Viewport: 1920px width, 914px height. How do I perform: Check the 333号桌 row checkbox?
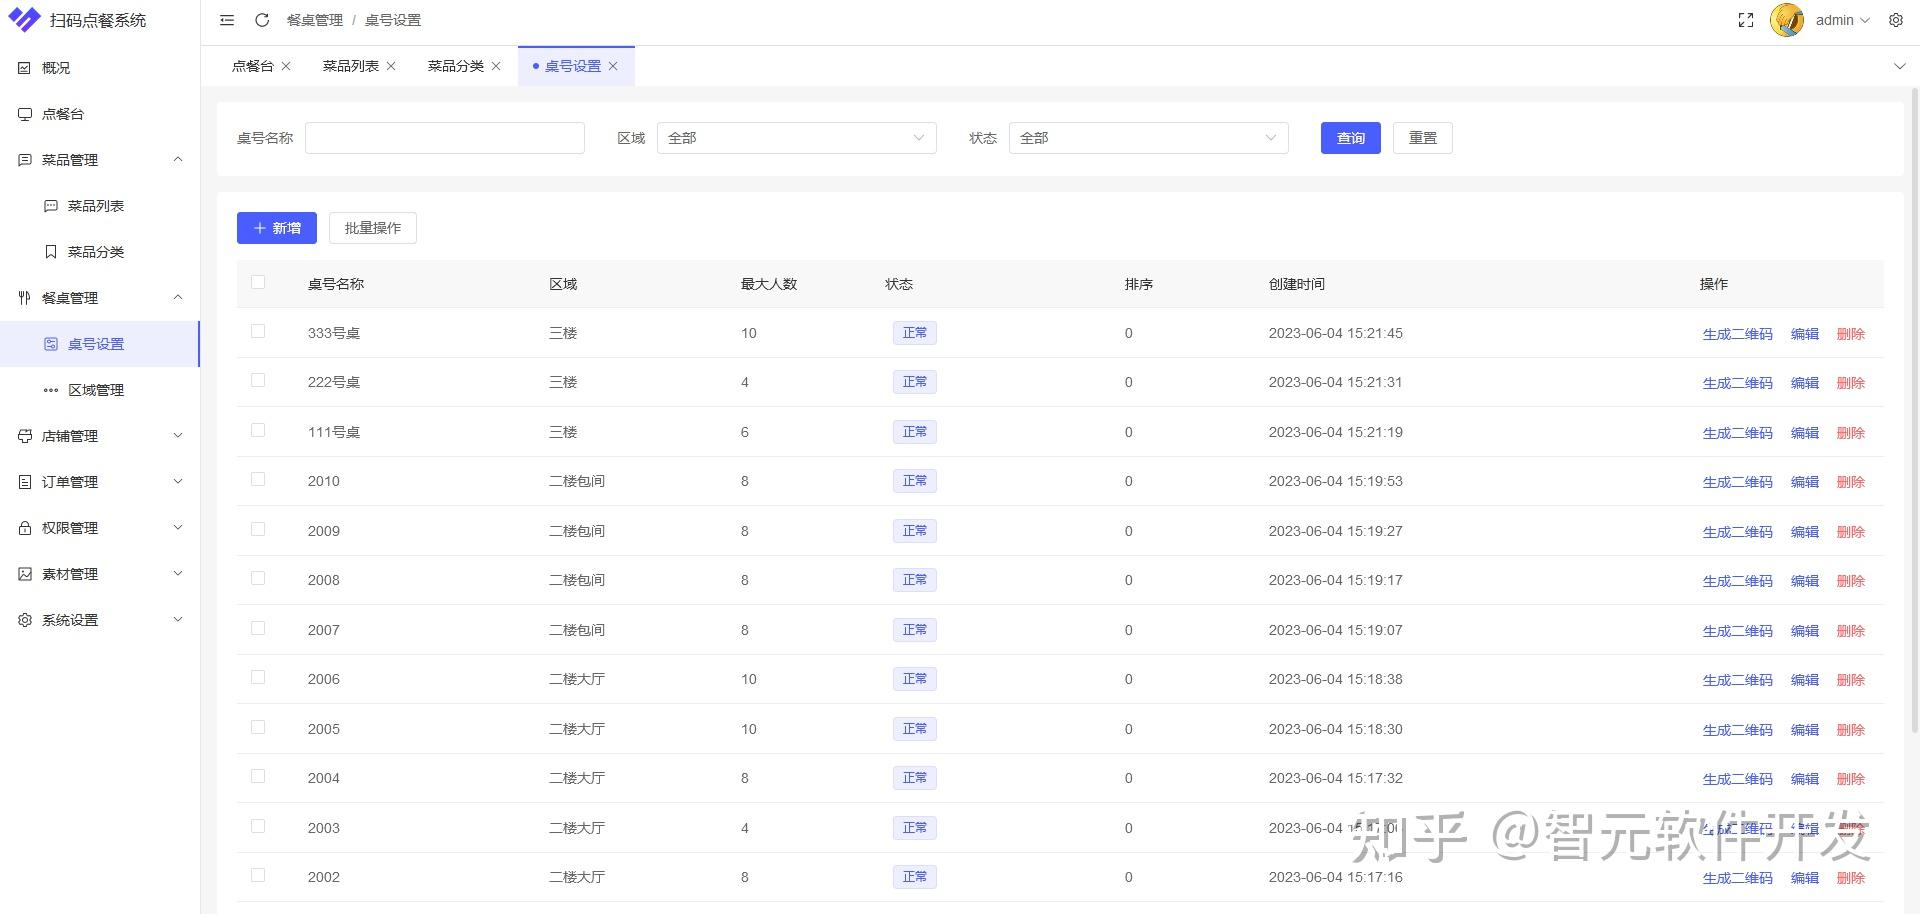(x=258, y=331)
